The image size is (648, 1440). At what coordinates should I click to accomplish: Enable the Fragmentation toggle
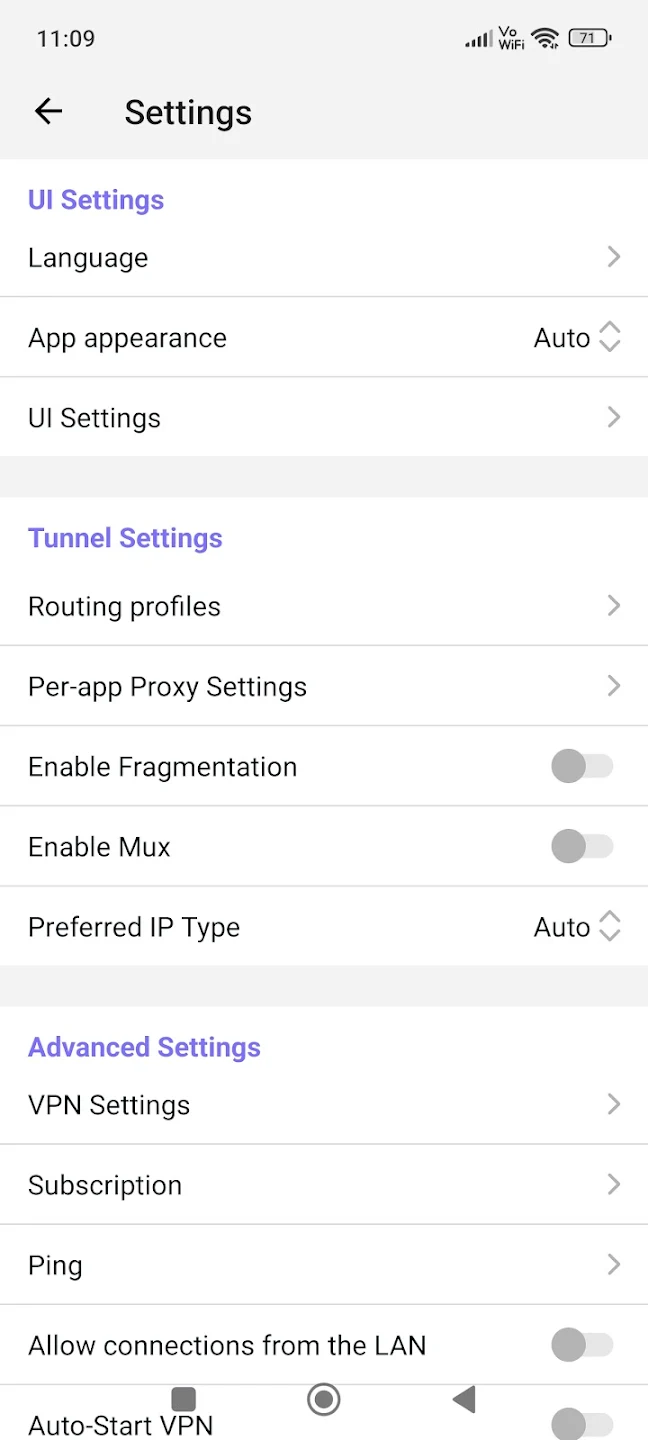tap(583, 766)
